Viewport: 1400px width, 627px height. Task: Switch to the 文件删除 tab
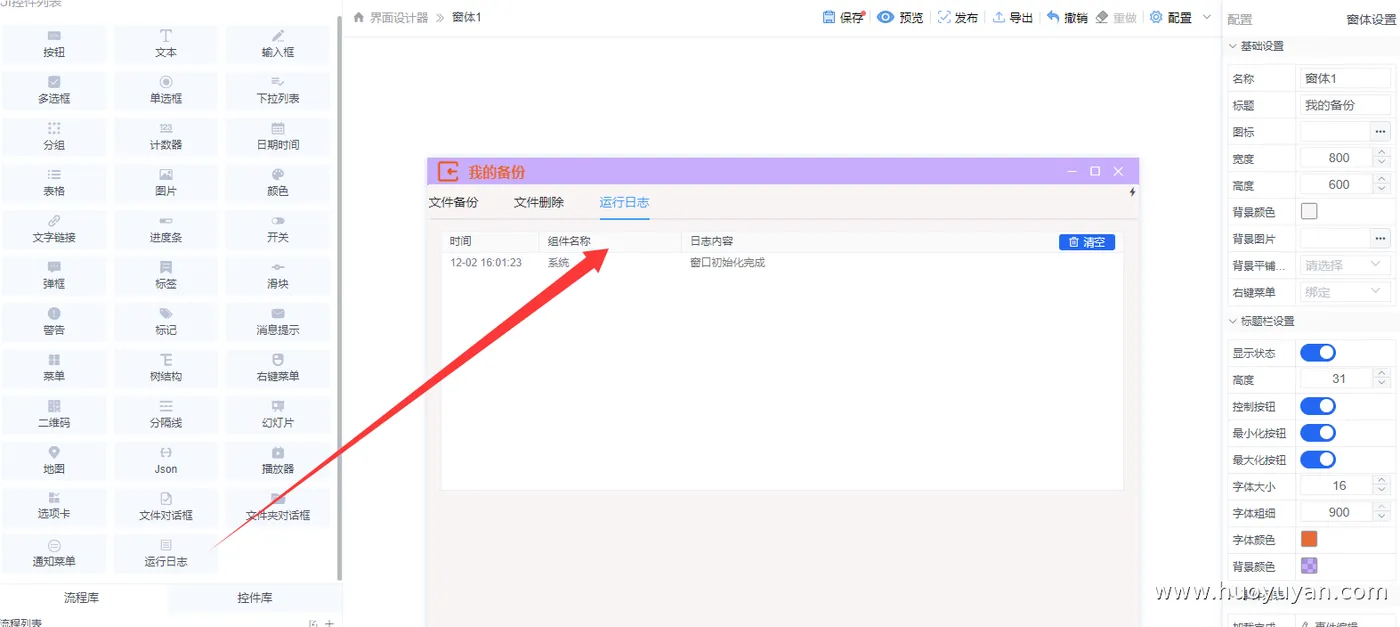[x=539, y=202]
